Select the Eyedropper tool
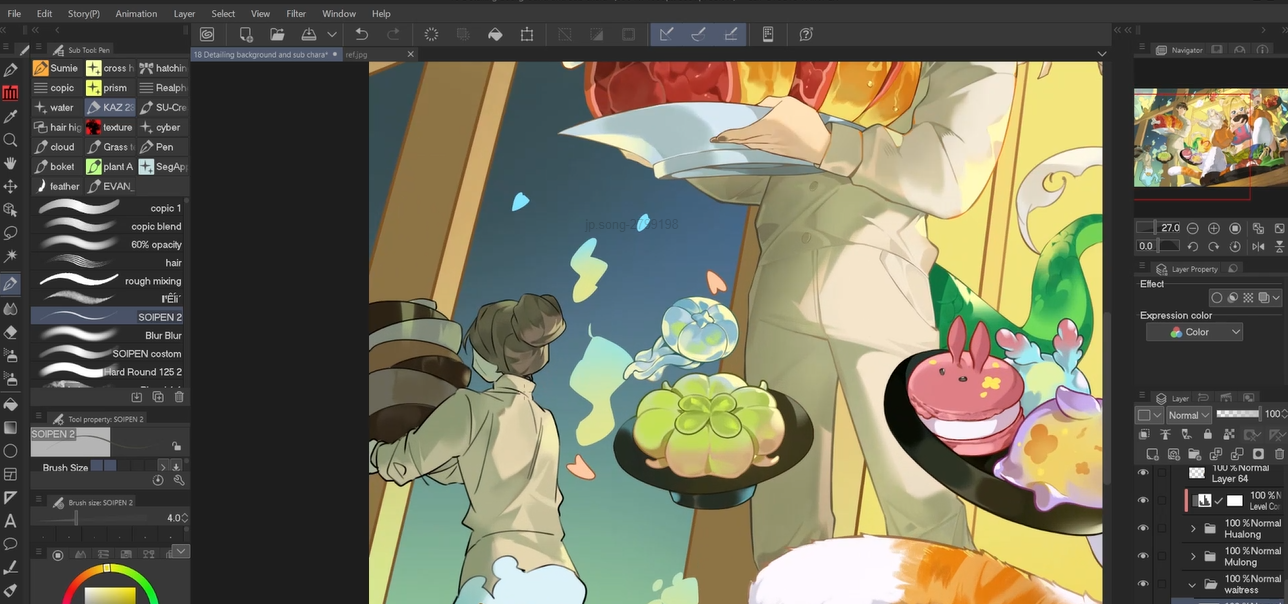Viewport: 1288px width, 604px height. coord(11,117)
